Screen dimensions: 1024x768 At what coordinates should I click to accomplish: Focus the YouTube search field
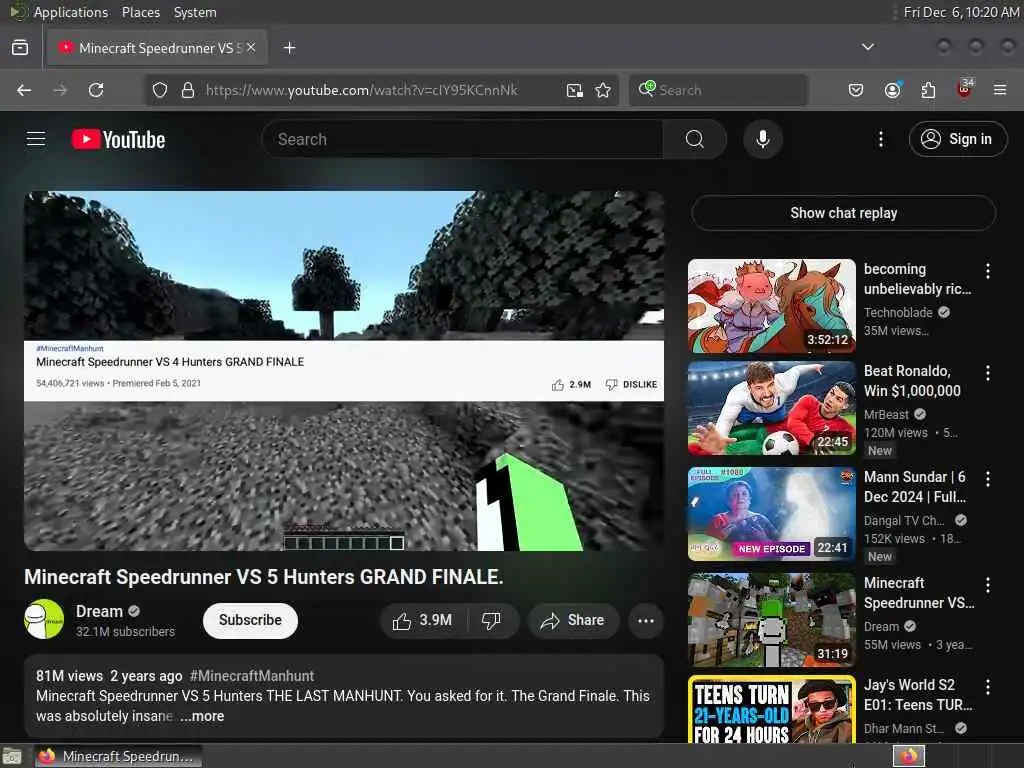462,139
